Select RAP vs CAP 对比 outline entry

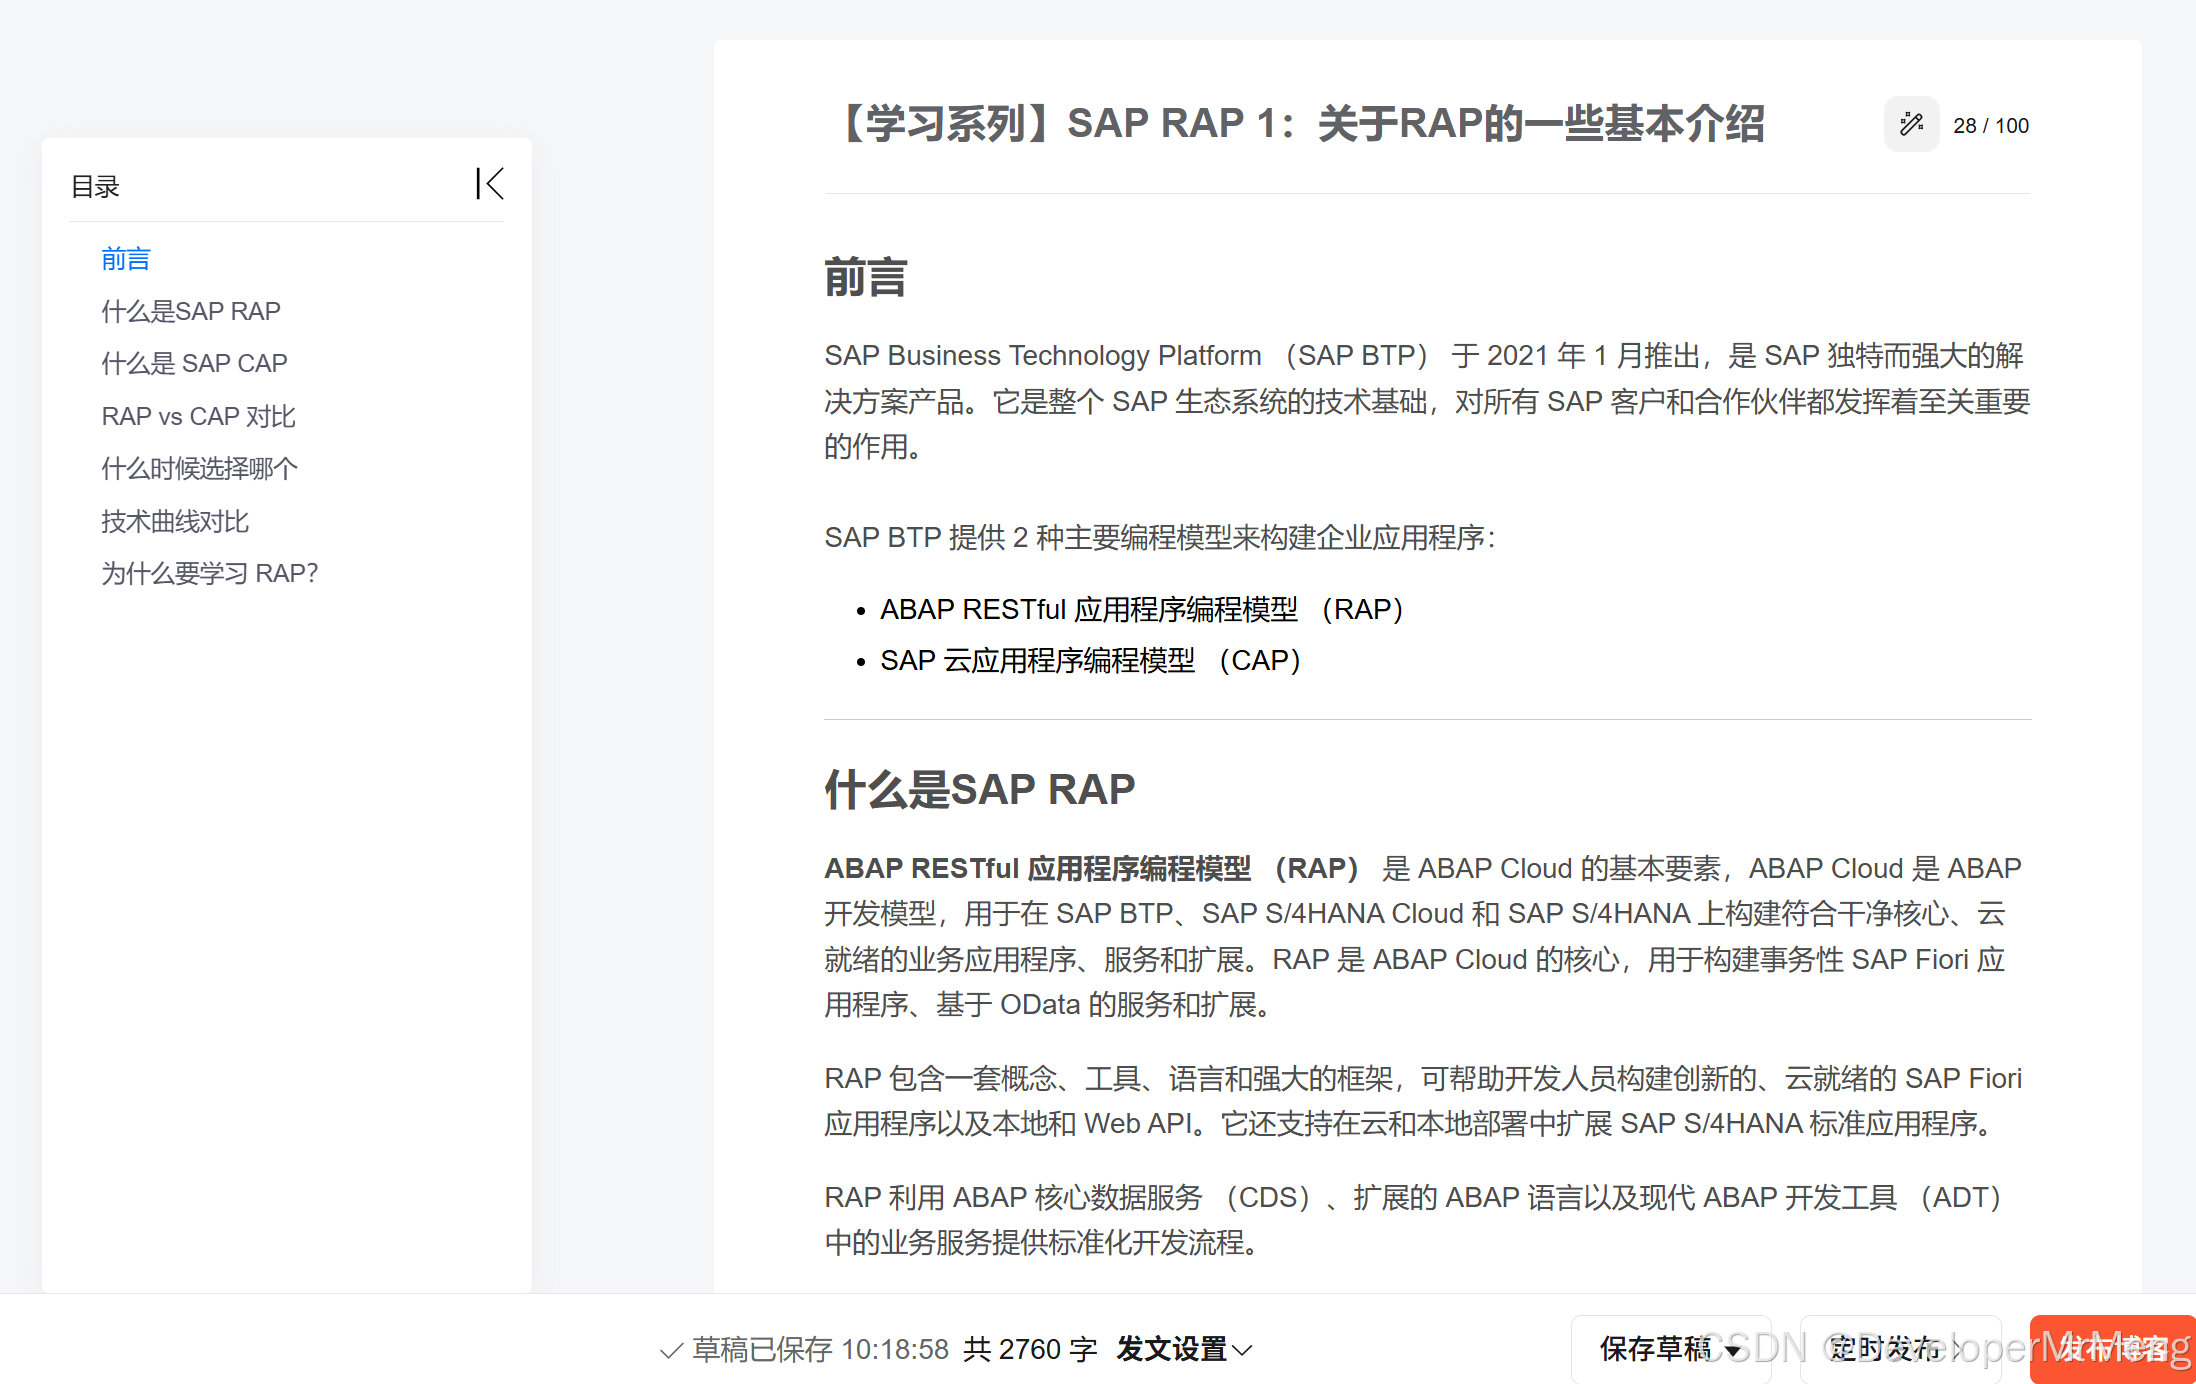(x=198, y=416)
